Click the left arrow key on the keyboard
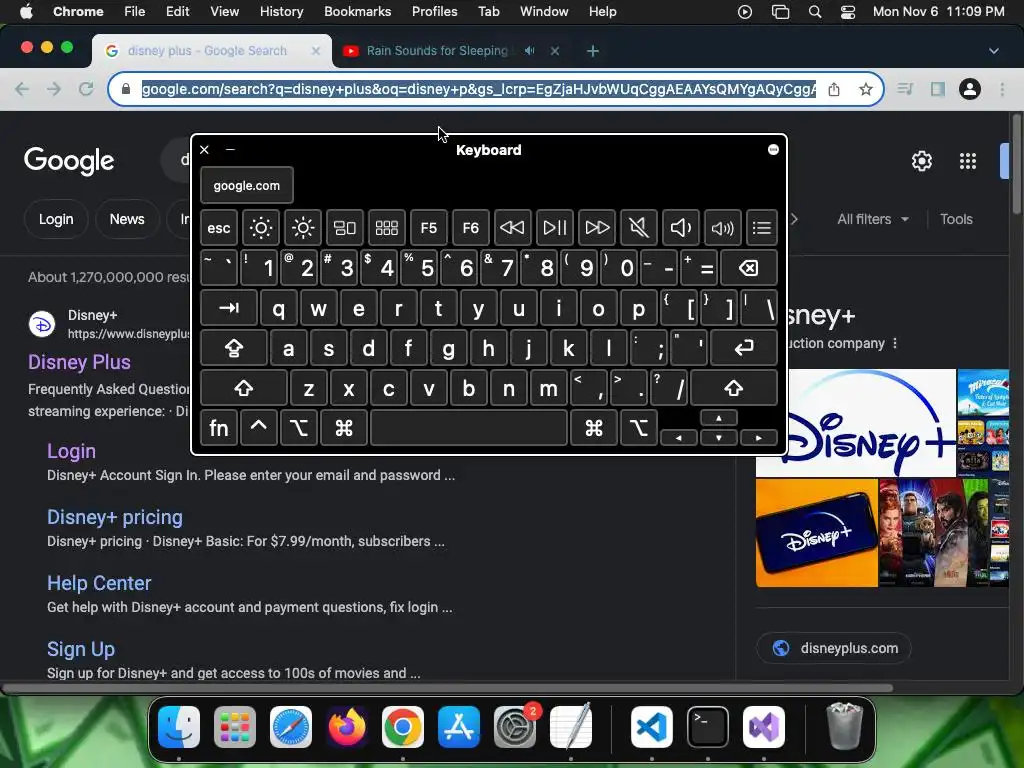This screenshot has width=1024, height=768. tap(679, 438)
